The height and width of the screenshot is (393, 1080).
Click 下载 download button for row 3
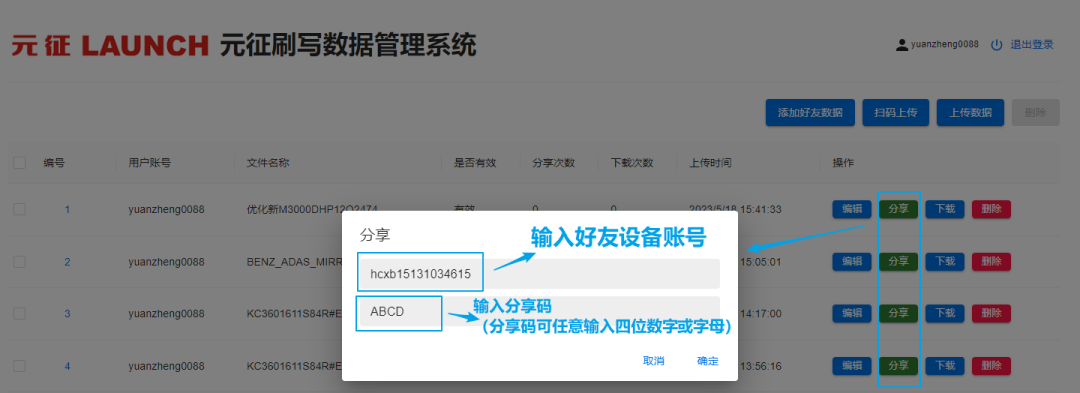click(x=945, y=314)
